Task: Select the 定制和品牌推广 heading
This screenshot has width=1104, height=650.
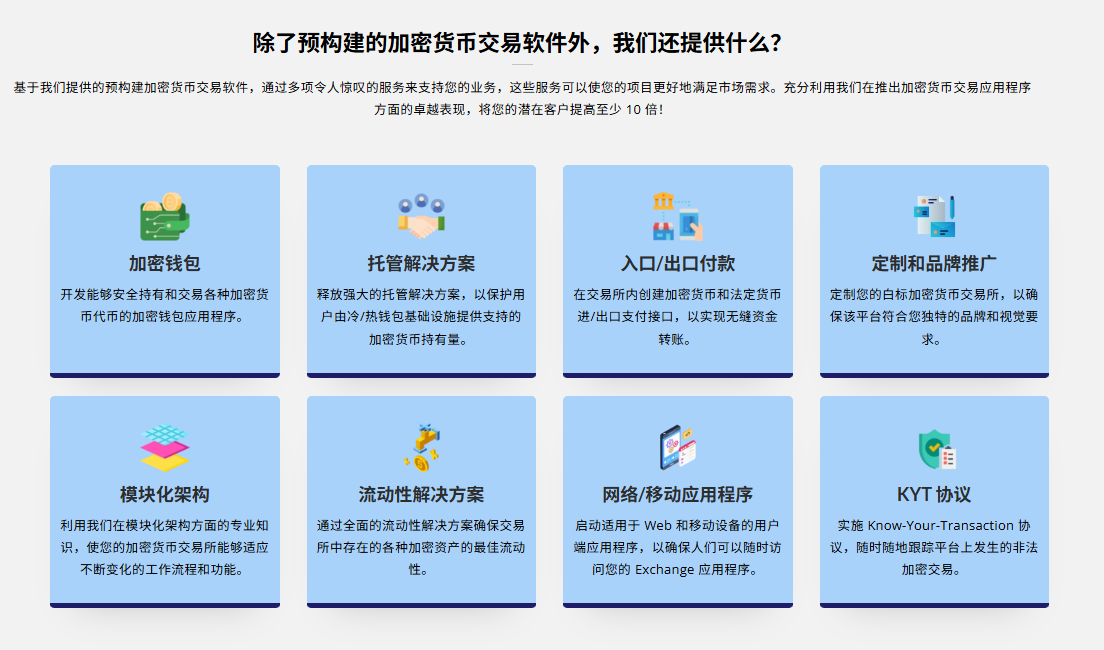Action: pos(934,264)
